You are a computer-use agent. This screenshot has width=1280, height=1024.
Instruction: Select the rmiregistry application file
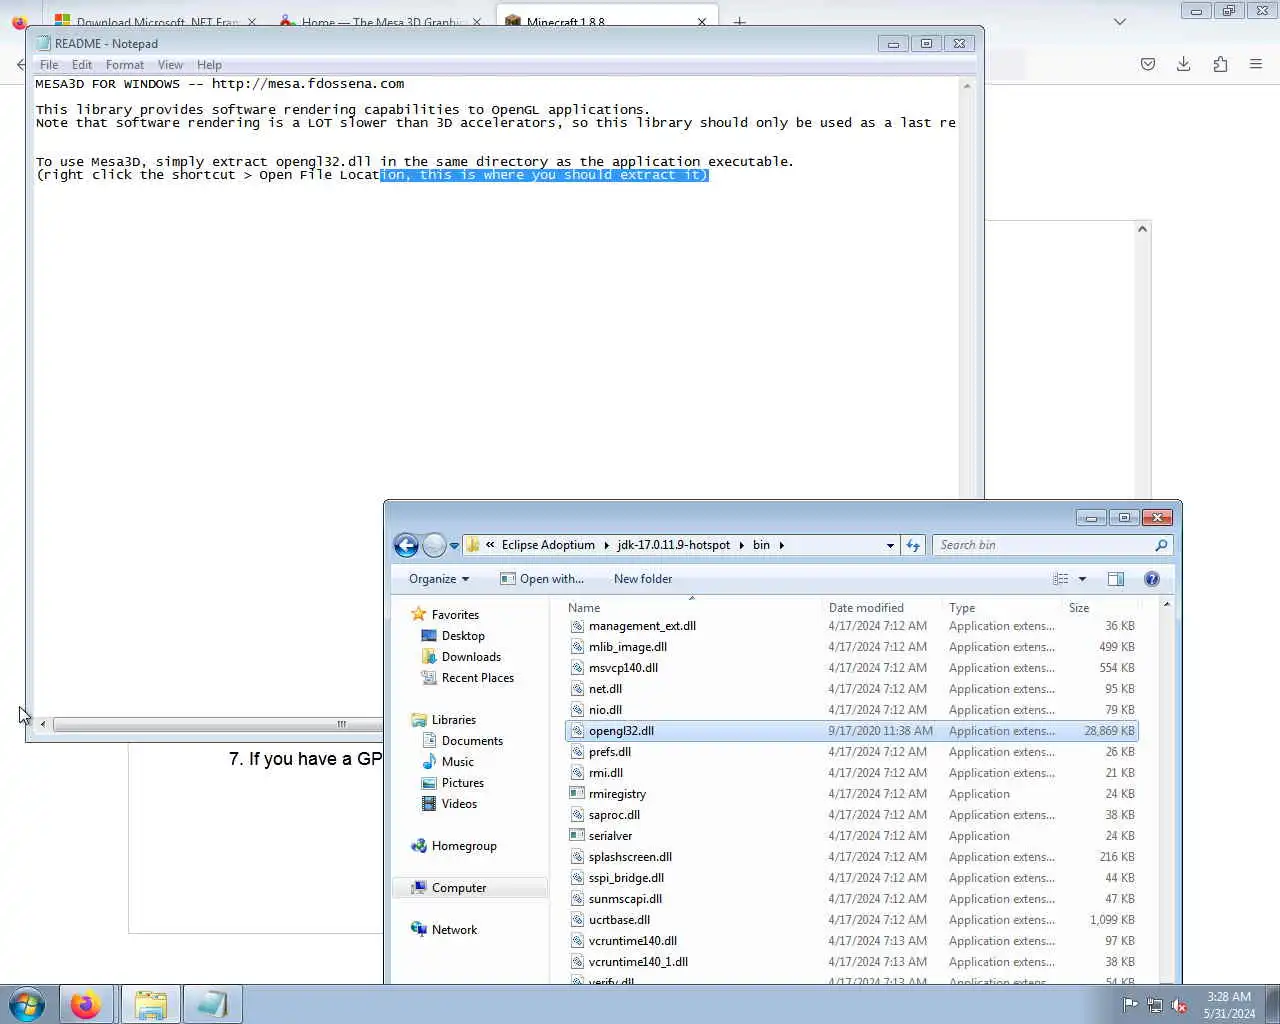pyautogui.click(x=852, y=794)
